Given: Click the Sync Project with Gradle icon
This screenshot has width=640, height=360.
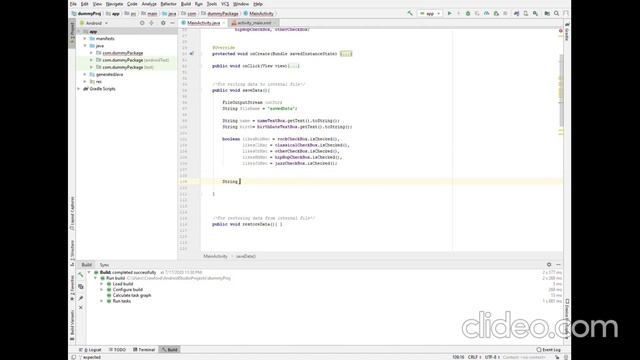Looking at the screenshot, I should pos(516,13).
